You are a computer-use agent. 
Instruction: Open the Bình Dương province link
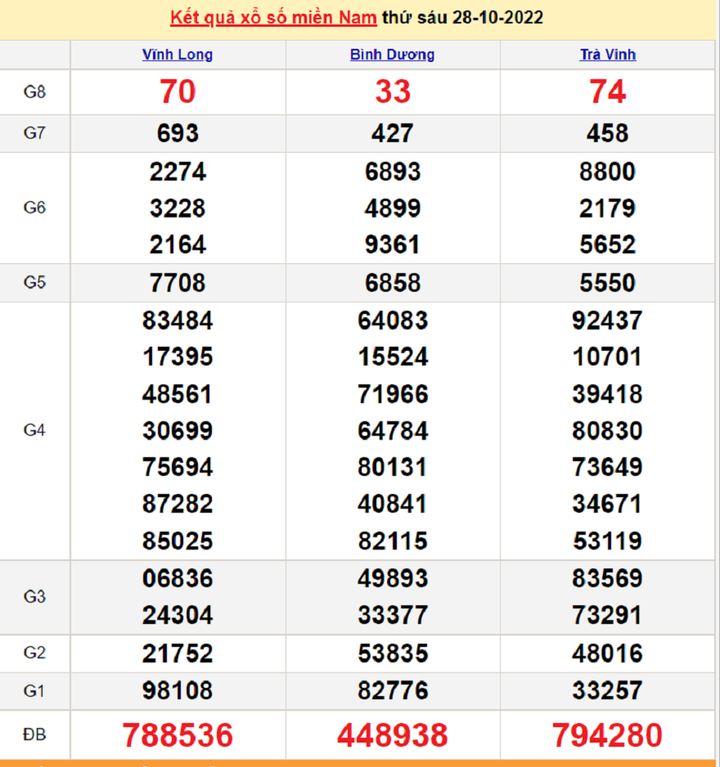[x=392, y=55]
